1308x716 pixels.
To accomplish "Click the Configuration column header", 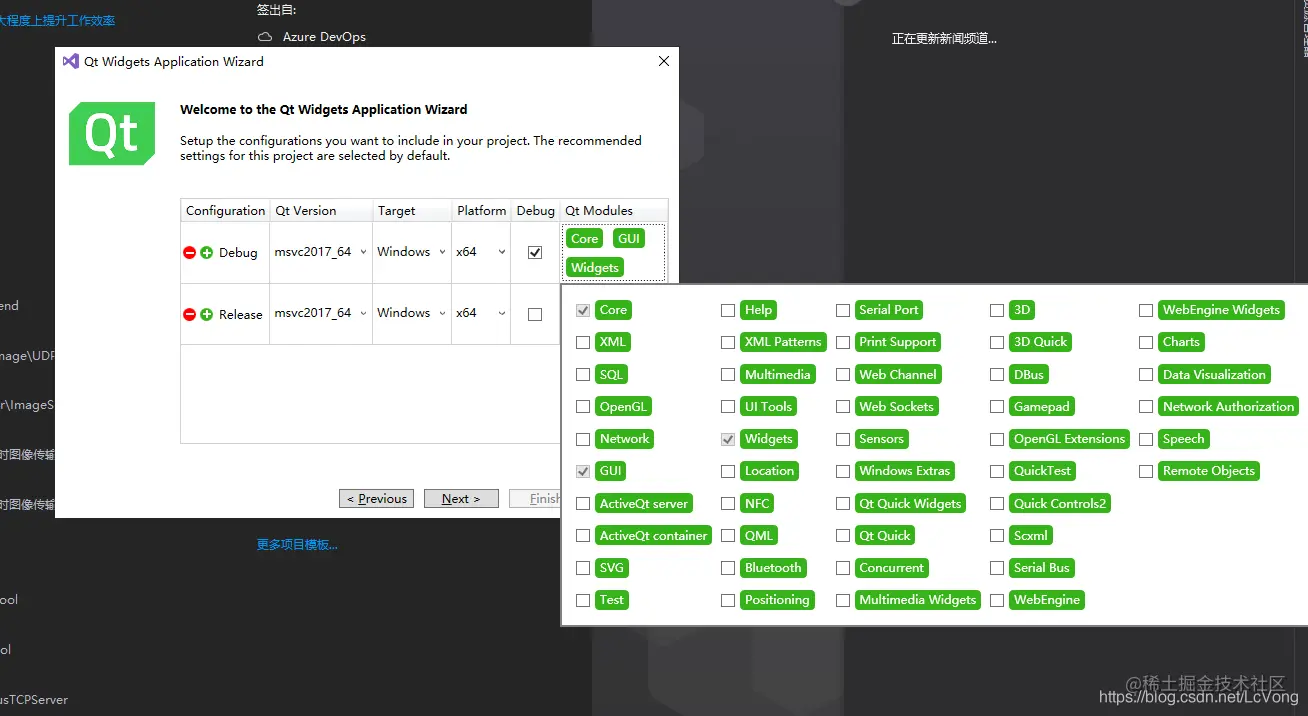I will [226, 211].
